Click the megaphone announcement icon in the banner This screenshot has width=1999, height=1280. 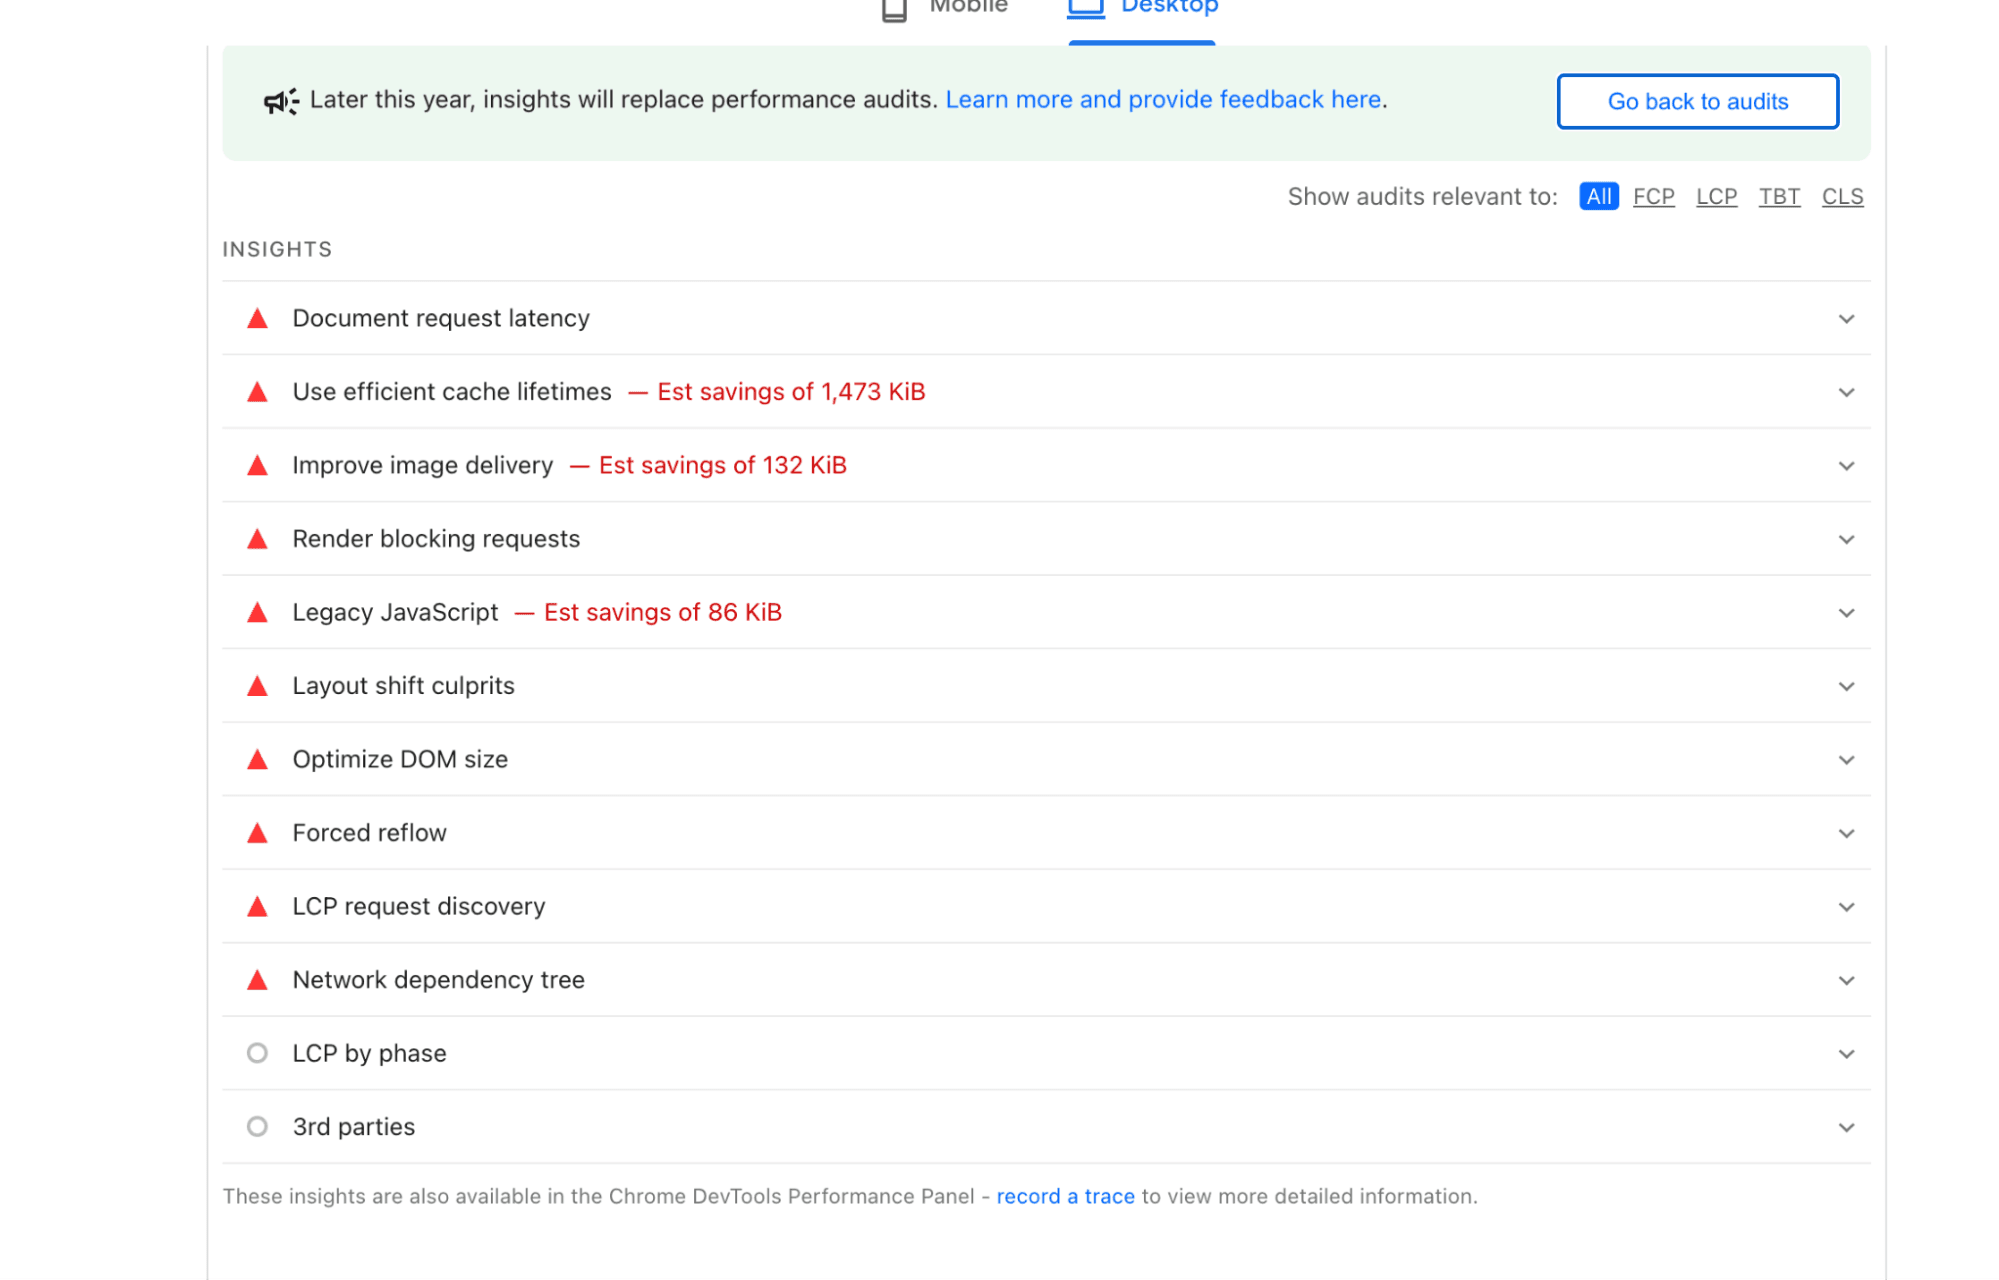[x=281, y=101]
